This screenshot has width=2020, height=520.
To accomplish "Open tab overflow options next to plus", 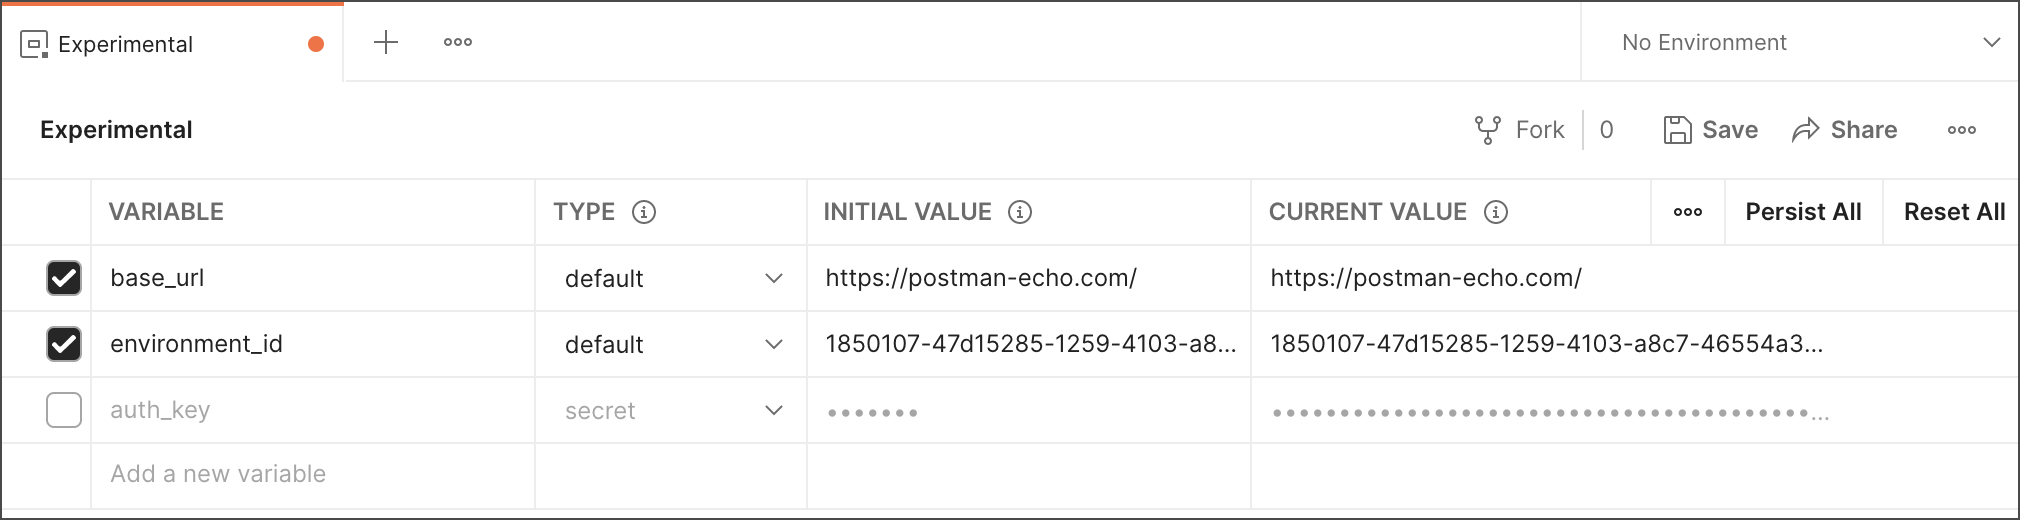I will point(458,42).
